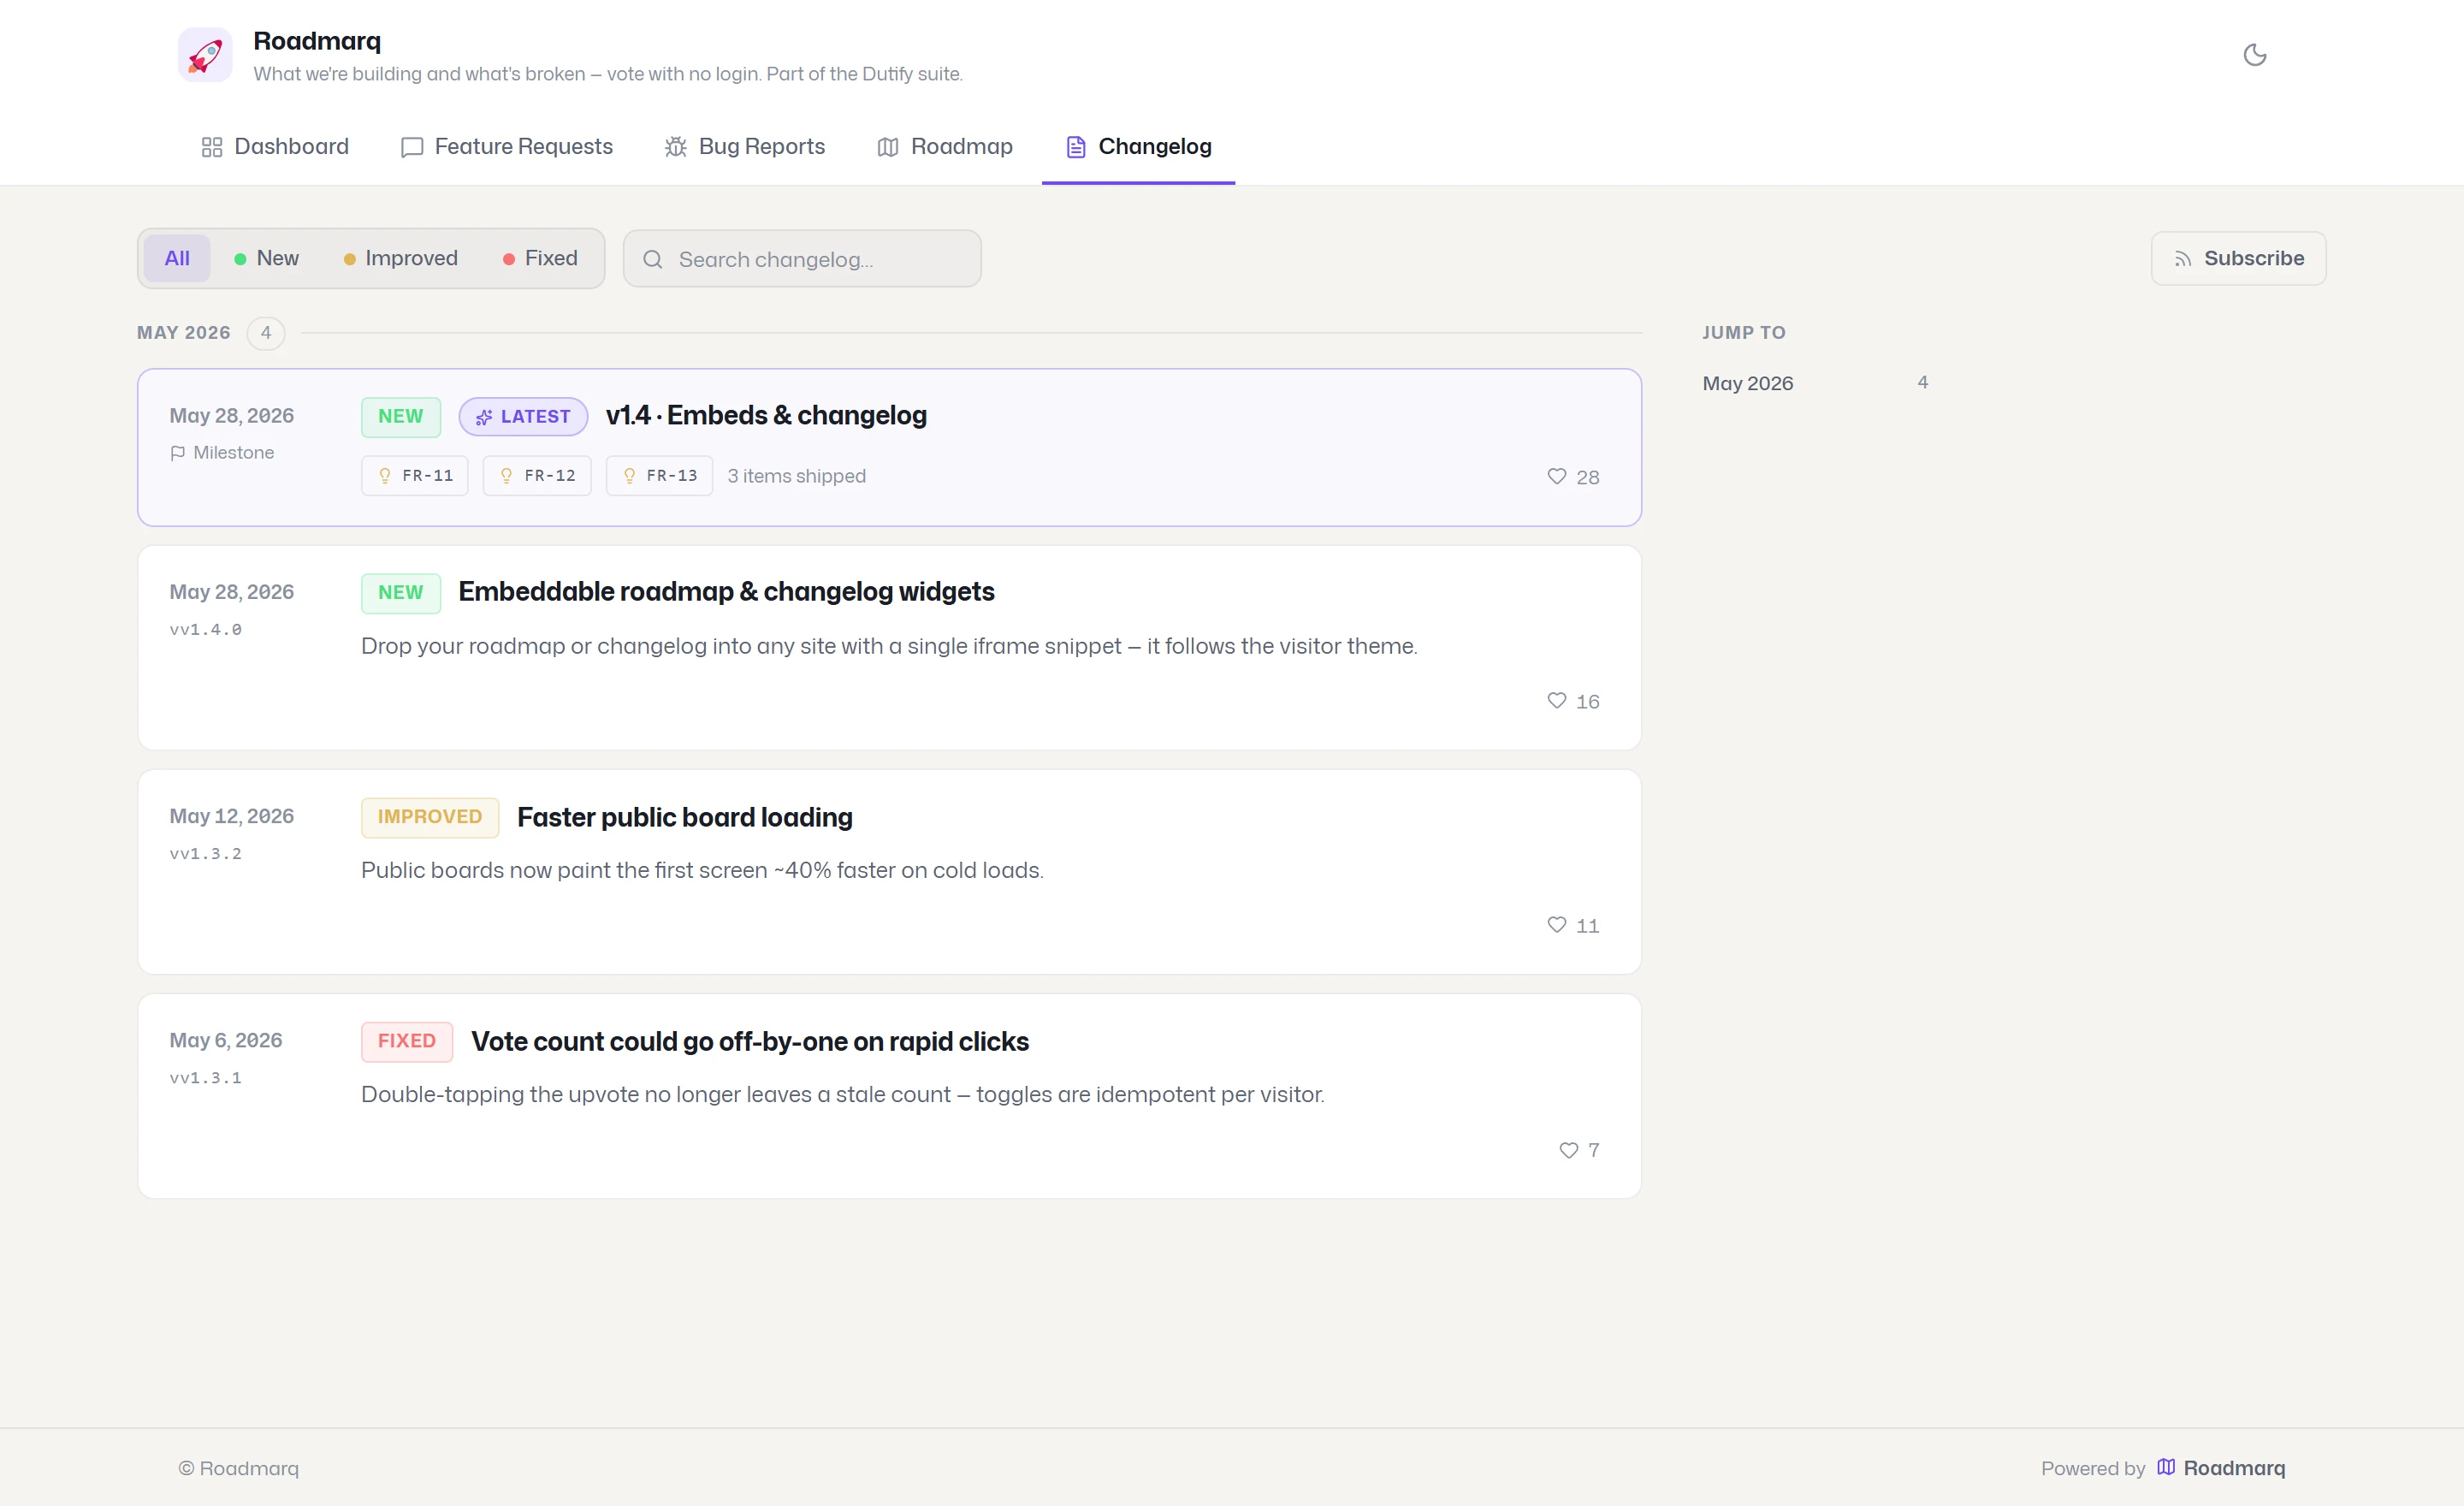This screenshot has width=2464, height=1506.
Task: Open the Dashboard tab
Action: pyautogui.click(x=275, y=147)
